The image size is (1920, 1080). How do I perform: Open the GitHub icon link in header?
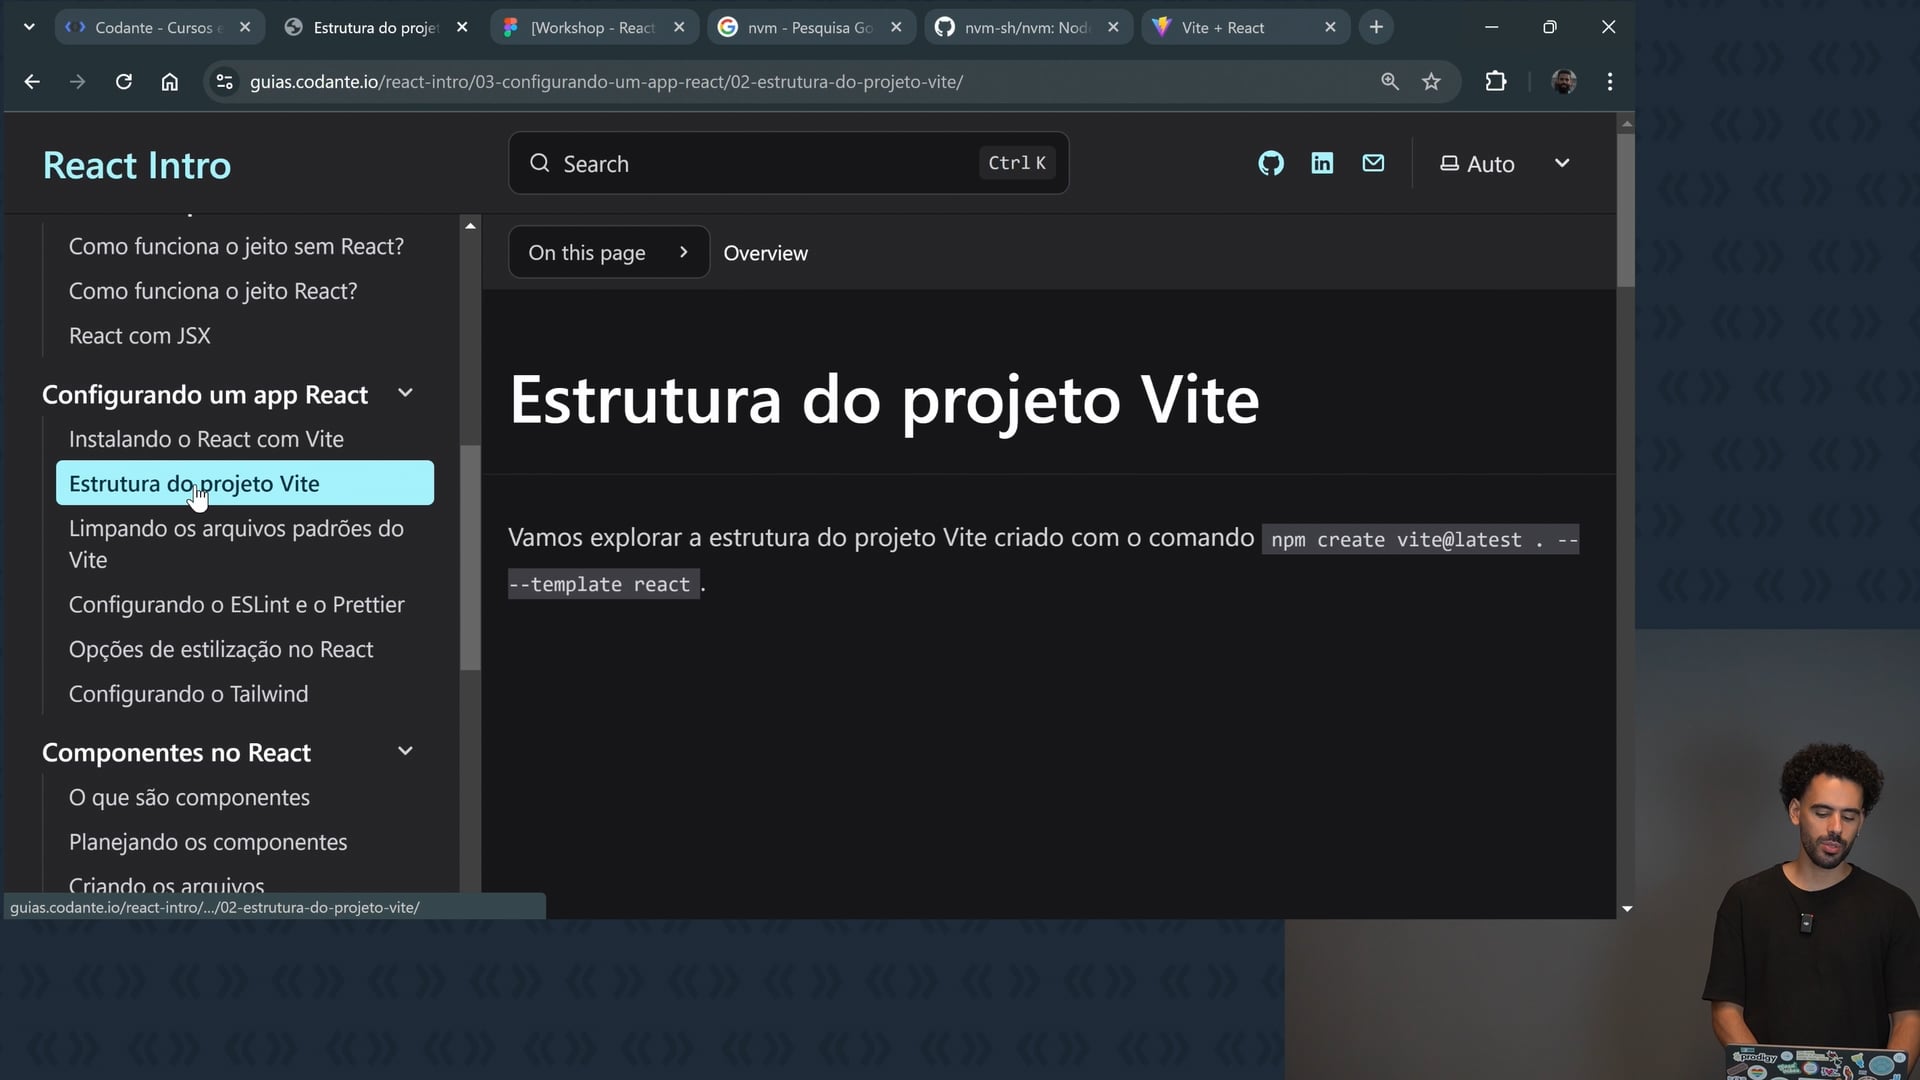[1271, 163]
